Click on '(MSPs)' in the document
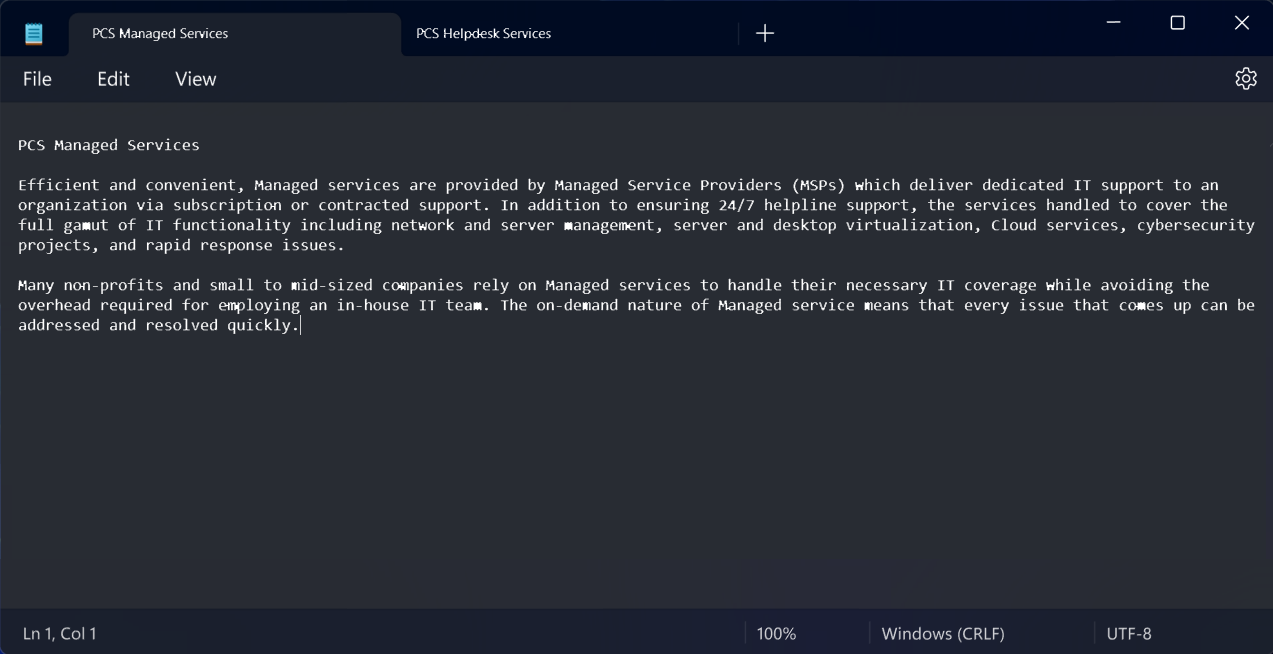Viewport: 1273px width, 654px height. [x=818, y=185]
